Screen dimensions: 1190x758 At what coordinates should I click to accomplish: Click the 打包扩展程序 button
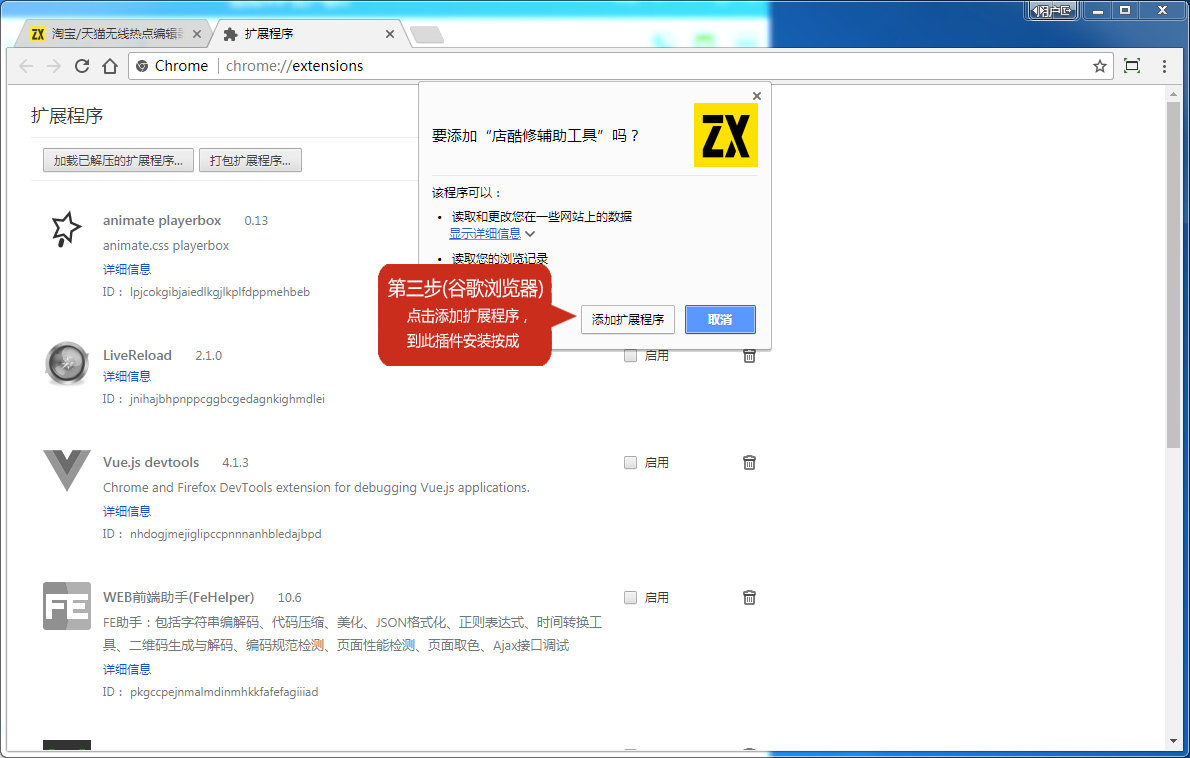tap(250, 160)
